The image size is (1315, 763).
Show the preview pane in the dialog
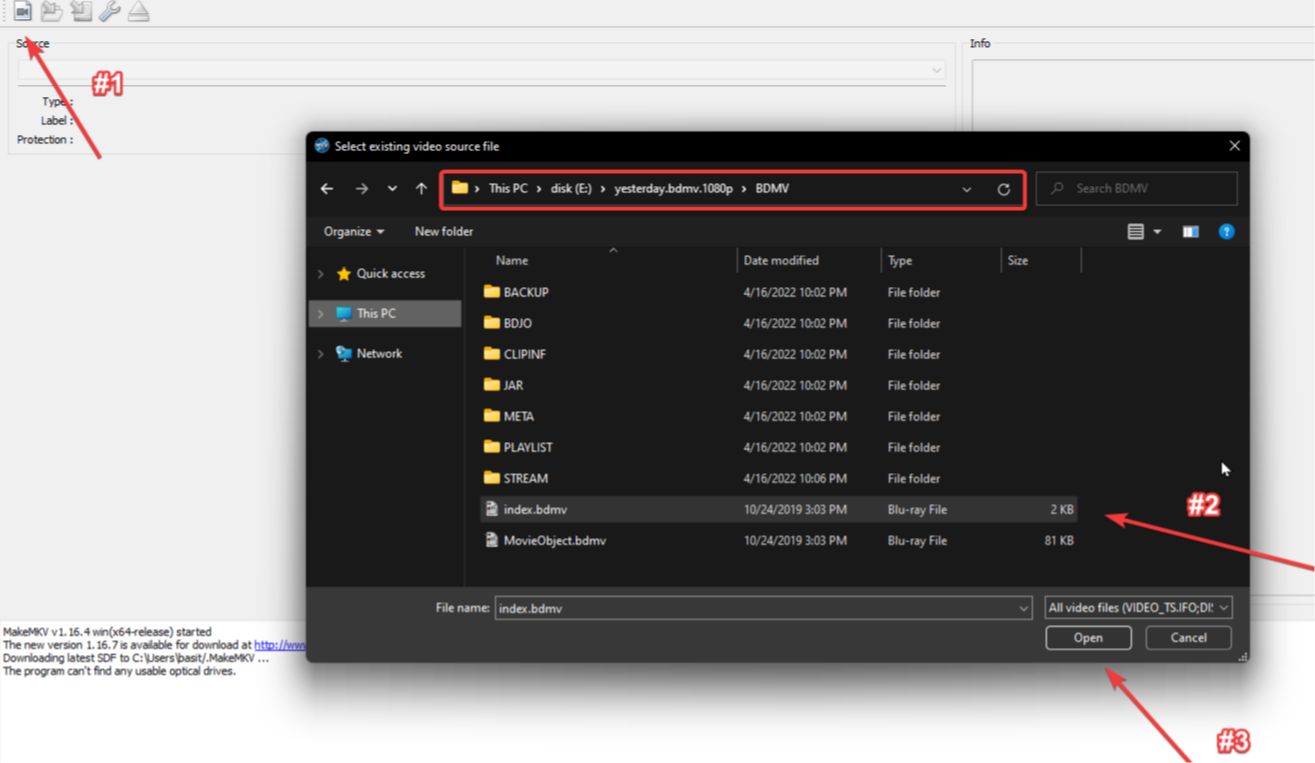[x=1190, y=231]
